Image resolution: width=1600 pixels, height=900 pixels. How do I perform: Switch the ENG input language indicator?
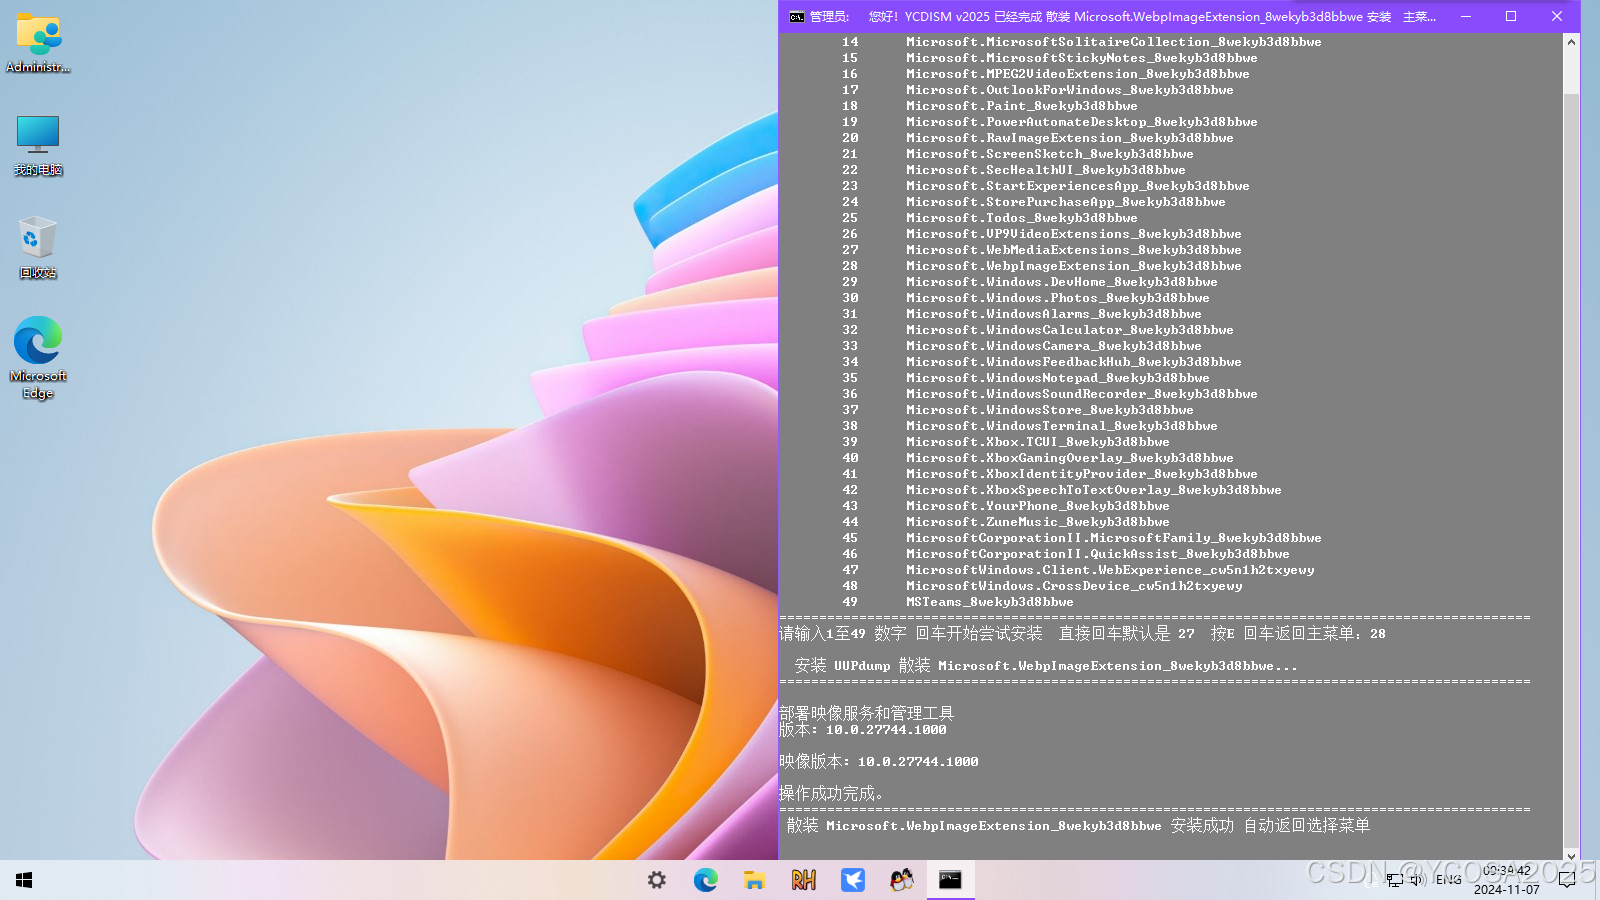point(1448,880)
